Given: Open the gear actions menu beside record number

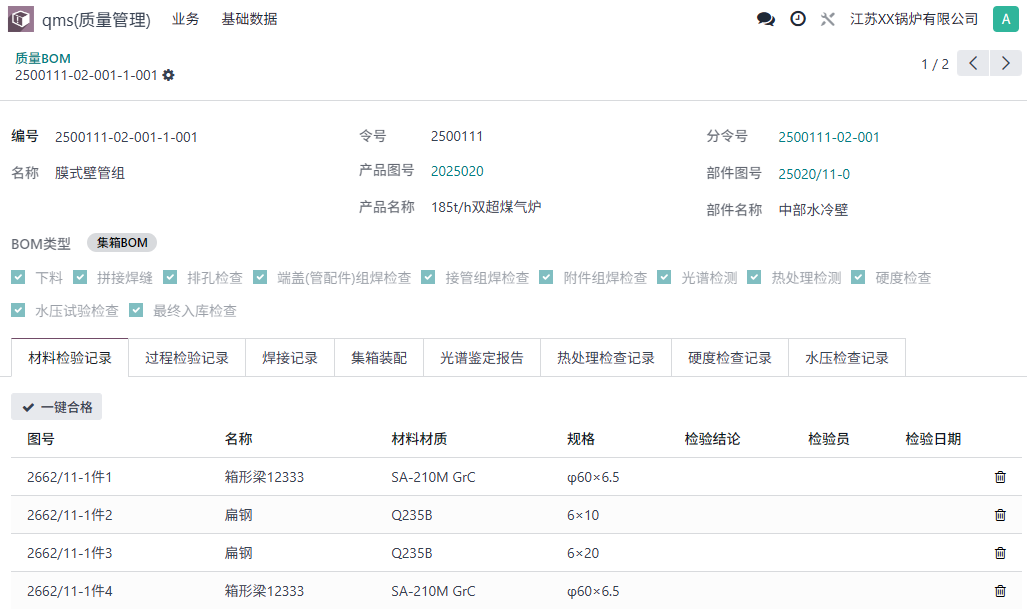Looking at the screenshot, I should click(169, 75).
